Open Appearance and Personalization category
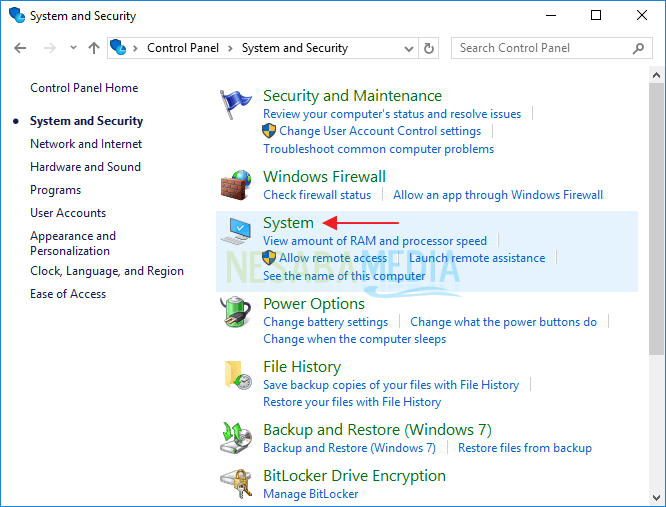Image resolution: width=666 pixels, height=507 pixels. tap(73, 243)
